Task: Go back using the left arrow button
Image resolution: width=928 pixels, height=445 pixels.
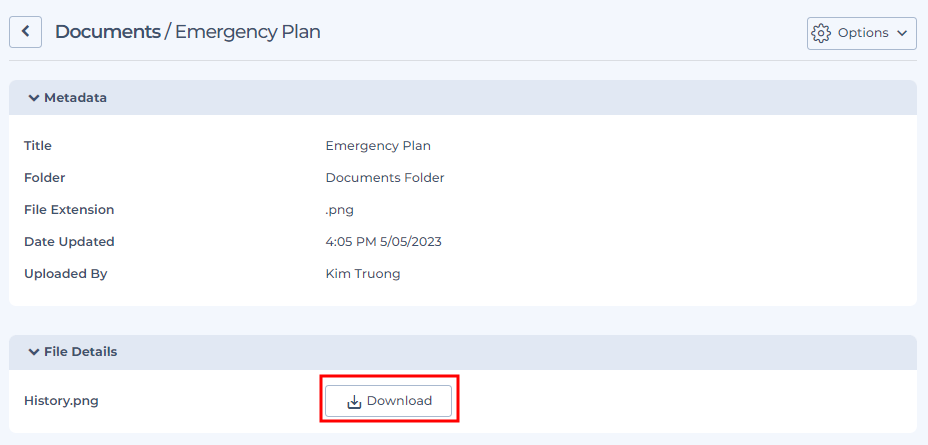Action: click(25, 32)
